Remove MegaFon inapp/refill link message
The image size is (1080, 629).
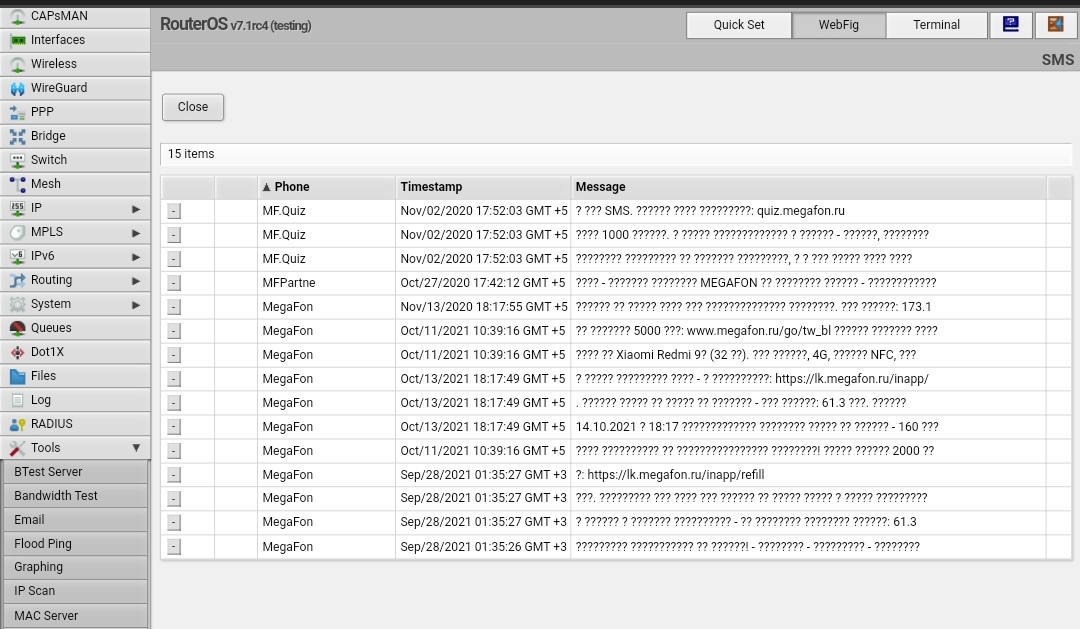coord(174,475)
